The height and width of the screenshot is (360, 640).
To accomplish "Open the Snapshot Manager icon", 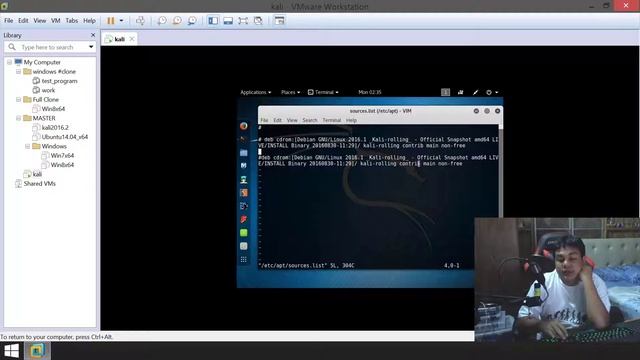I will (x=192, y=20).
